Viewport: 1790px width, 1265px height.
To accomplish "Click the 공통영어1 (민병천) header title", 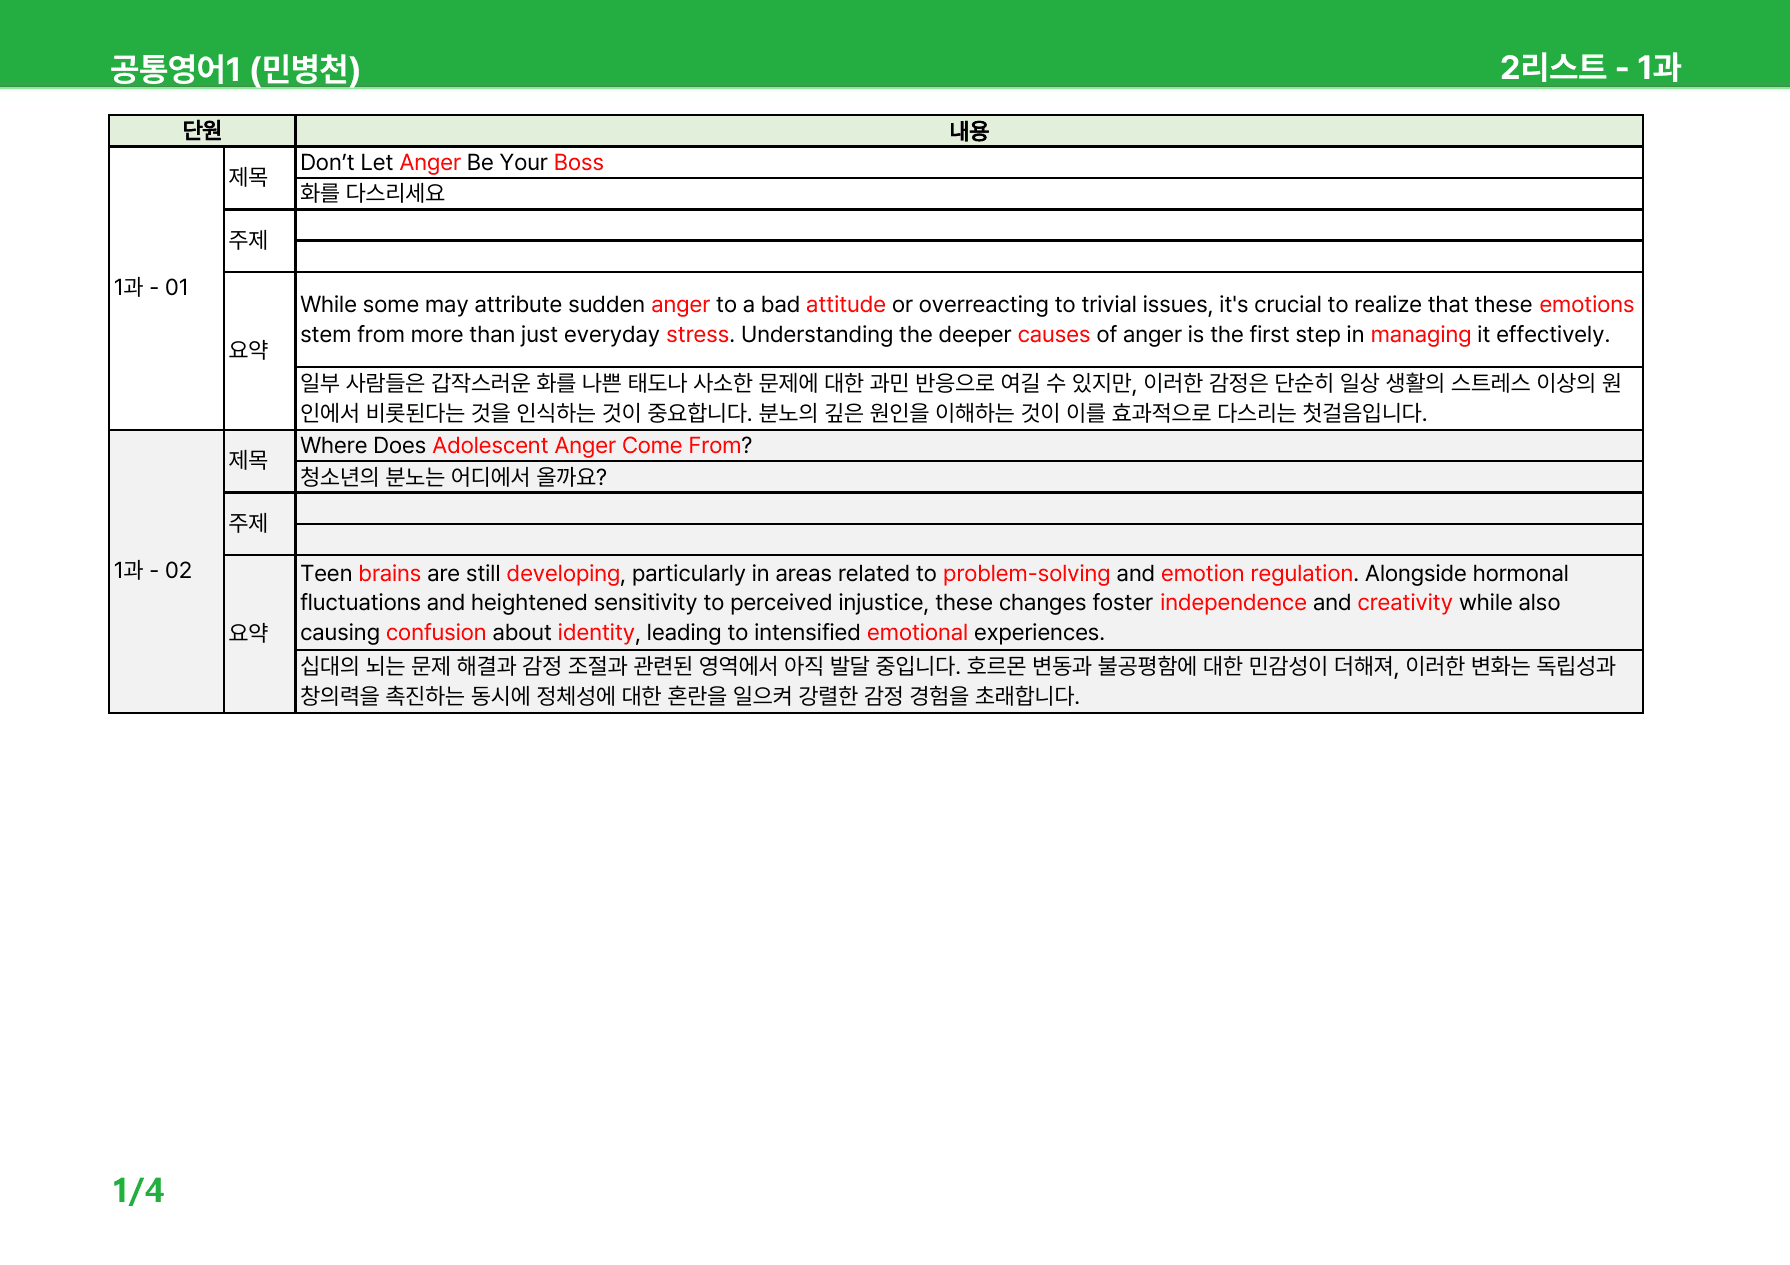I will 235,68.
